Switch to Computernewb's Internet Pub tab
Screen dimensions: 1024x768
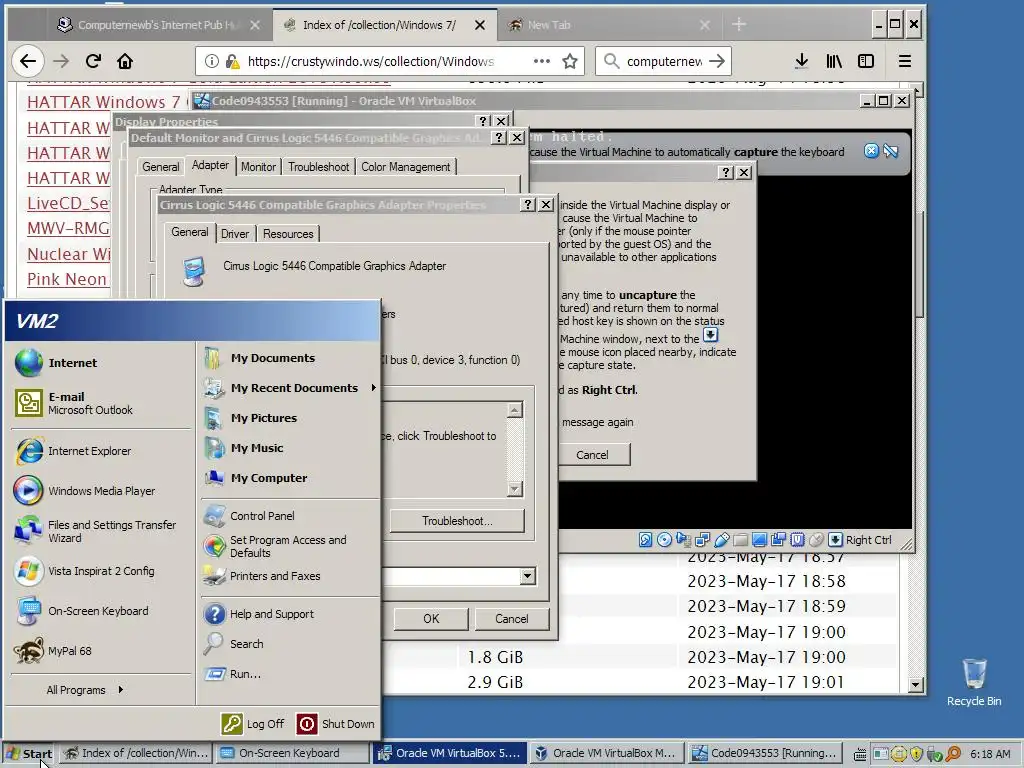(x=159, y=25)
